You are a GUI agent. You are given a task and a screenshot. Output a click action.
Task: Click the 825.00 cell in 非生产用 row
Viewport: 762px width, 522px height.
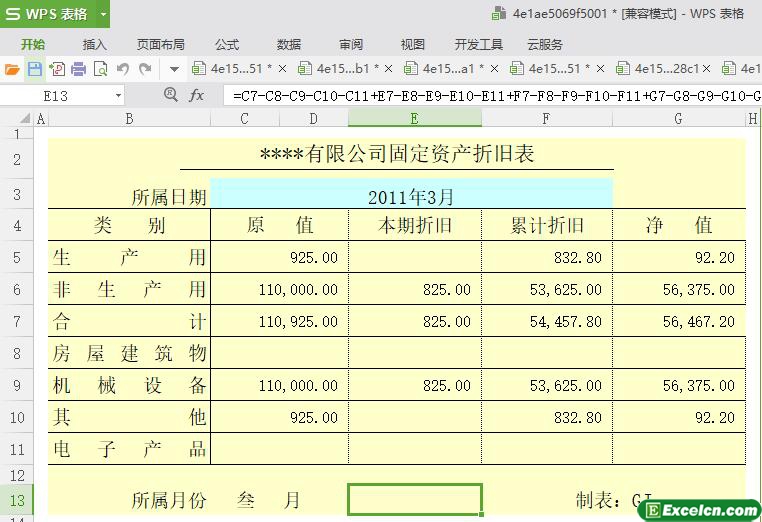(415, 289)
